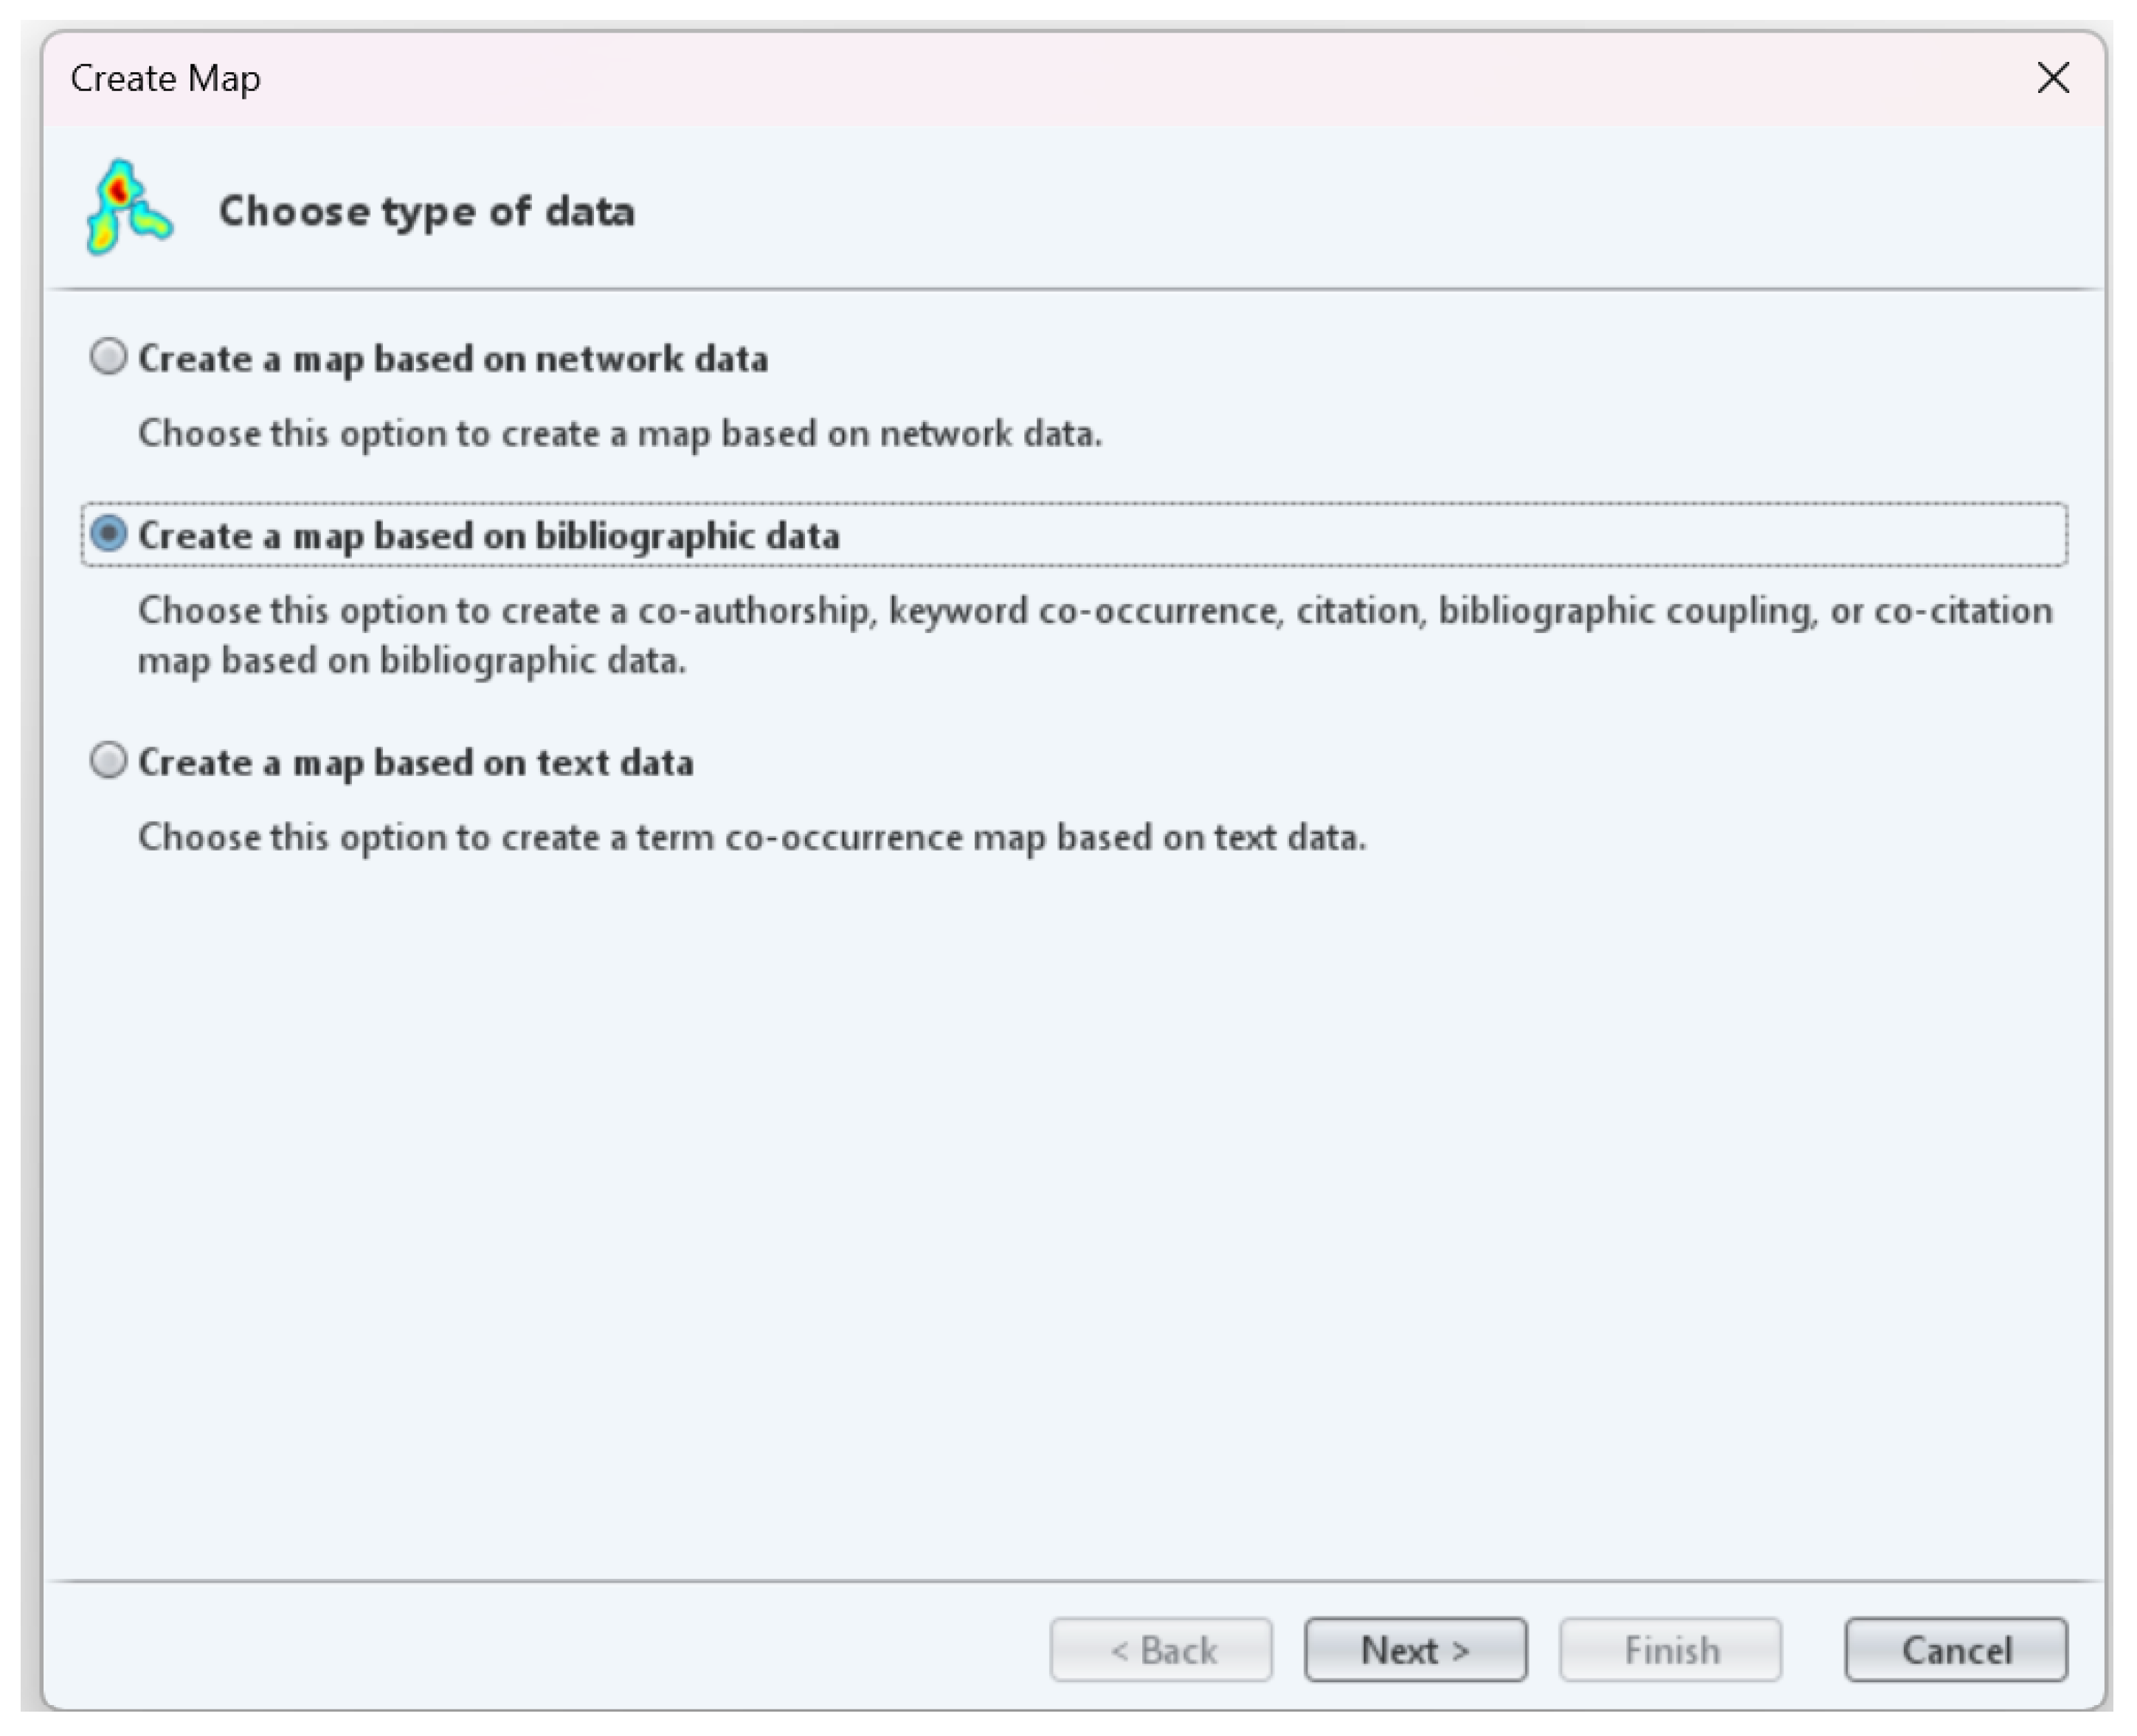Click the "Choose type of data" heading
This screenshot has height=1736, width=2137.
point(426,211)
